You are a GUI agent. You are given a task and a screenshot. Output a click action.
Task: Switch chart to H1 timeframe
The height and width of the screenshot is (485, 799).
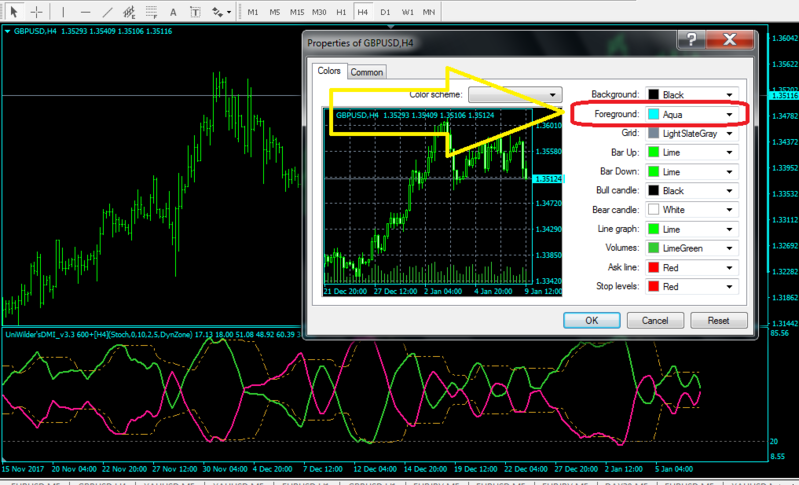click(x=341, y=11)
